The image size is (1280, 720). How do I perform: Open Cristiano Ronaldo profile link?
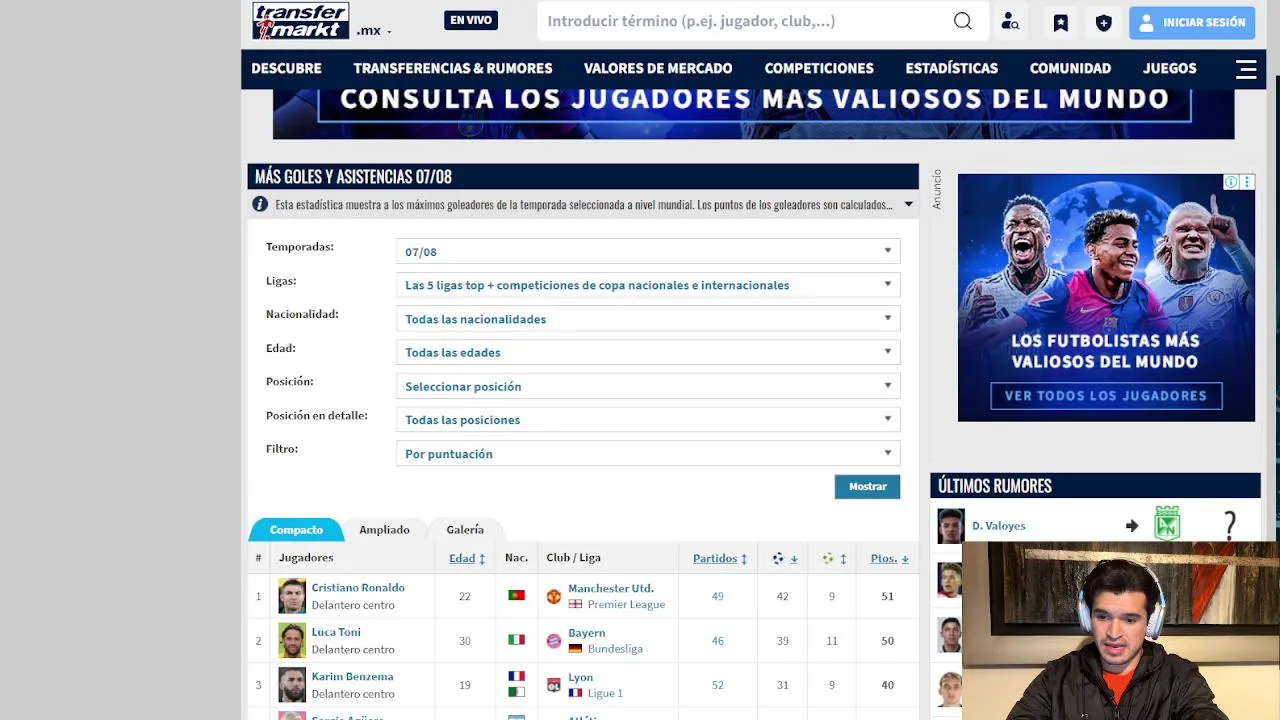(358, 588)
